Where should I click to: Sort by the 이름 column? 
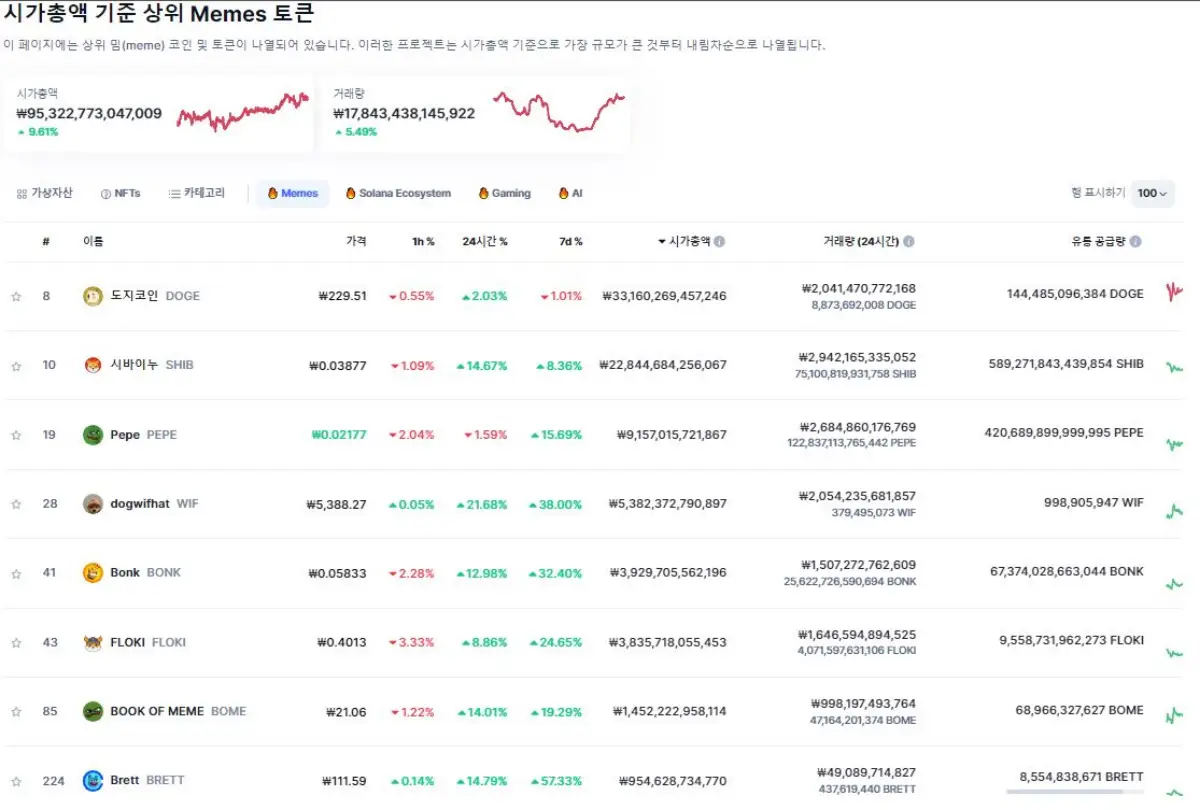[x=93, y=242]
